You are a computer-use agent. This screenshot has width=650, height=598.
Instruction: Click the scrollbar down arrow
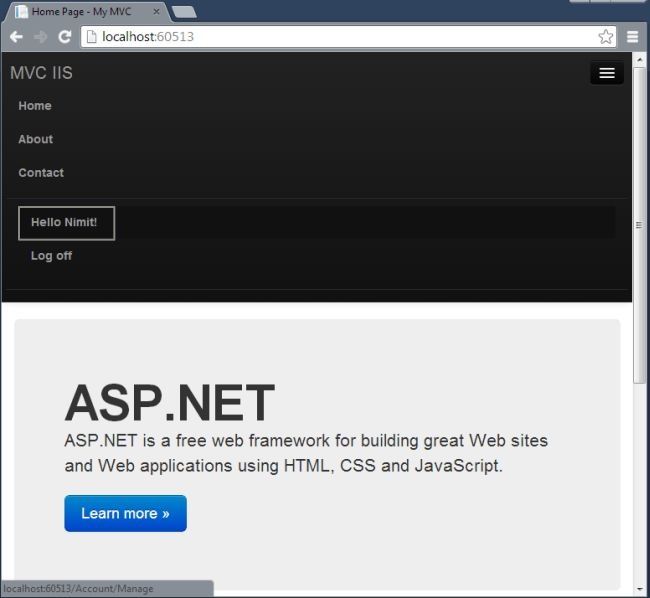[x=639, y=589]
